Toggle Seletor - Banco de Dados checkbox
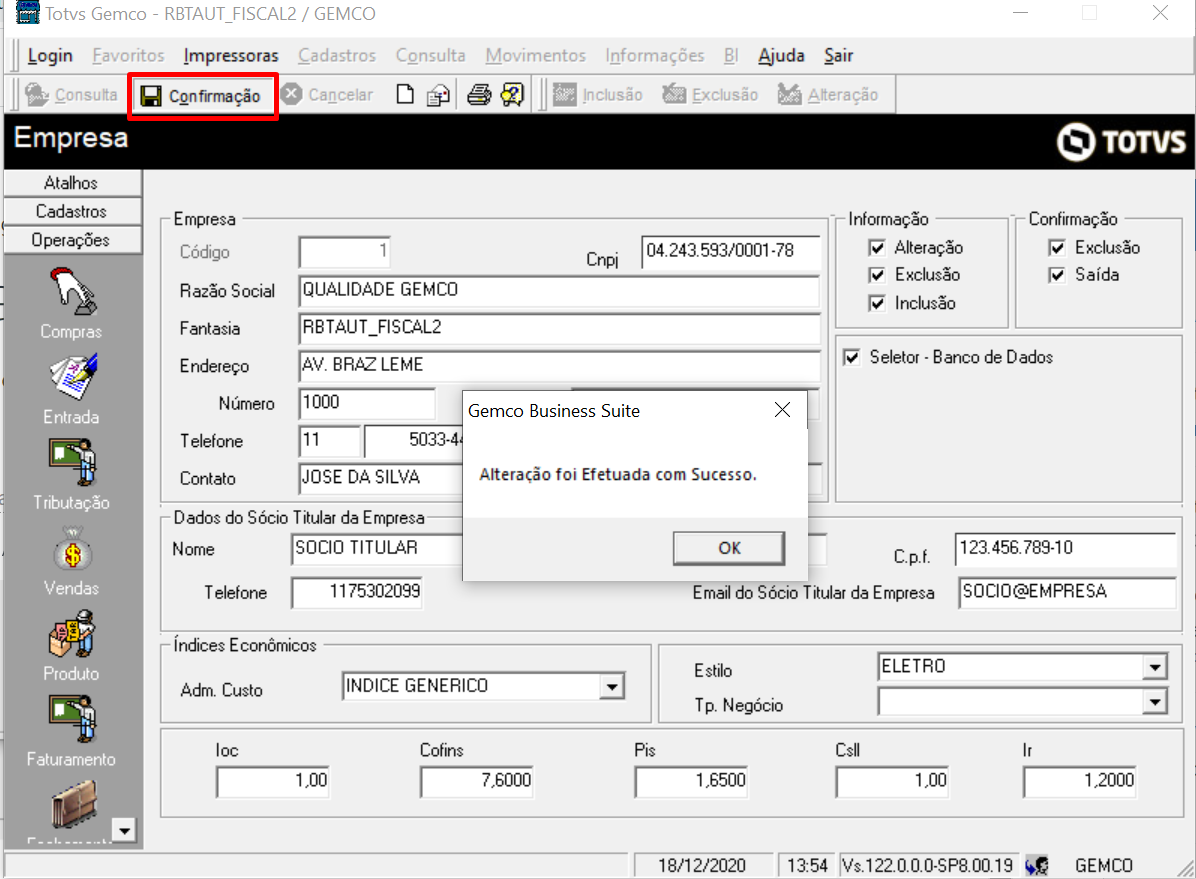 [x=852, y=357]
